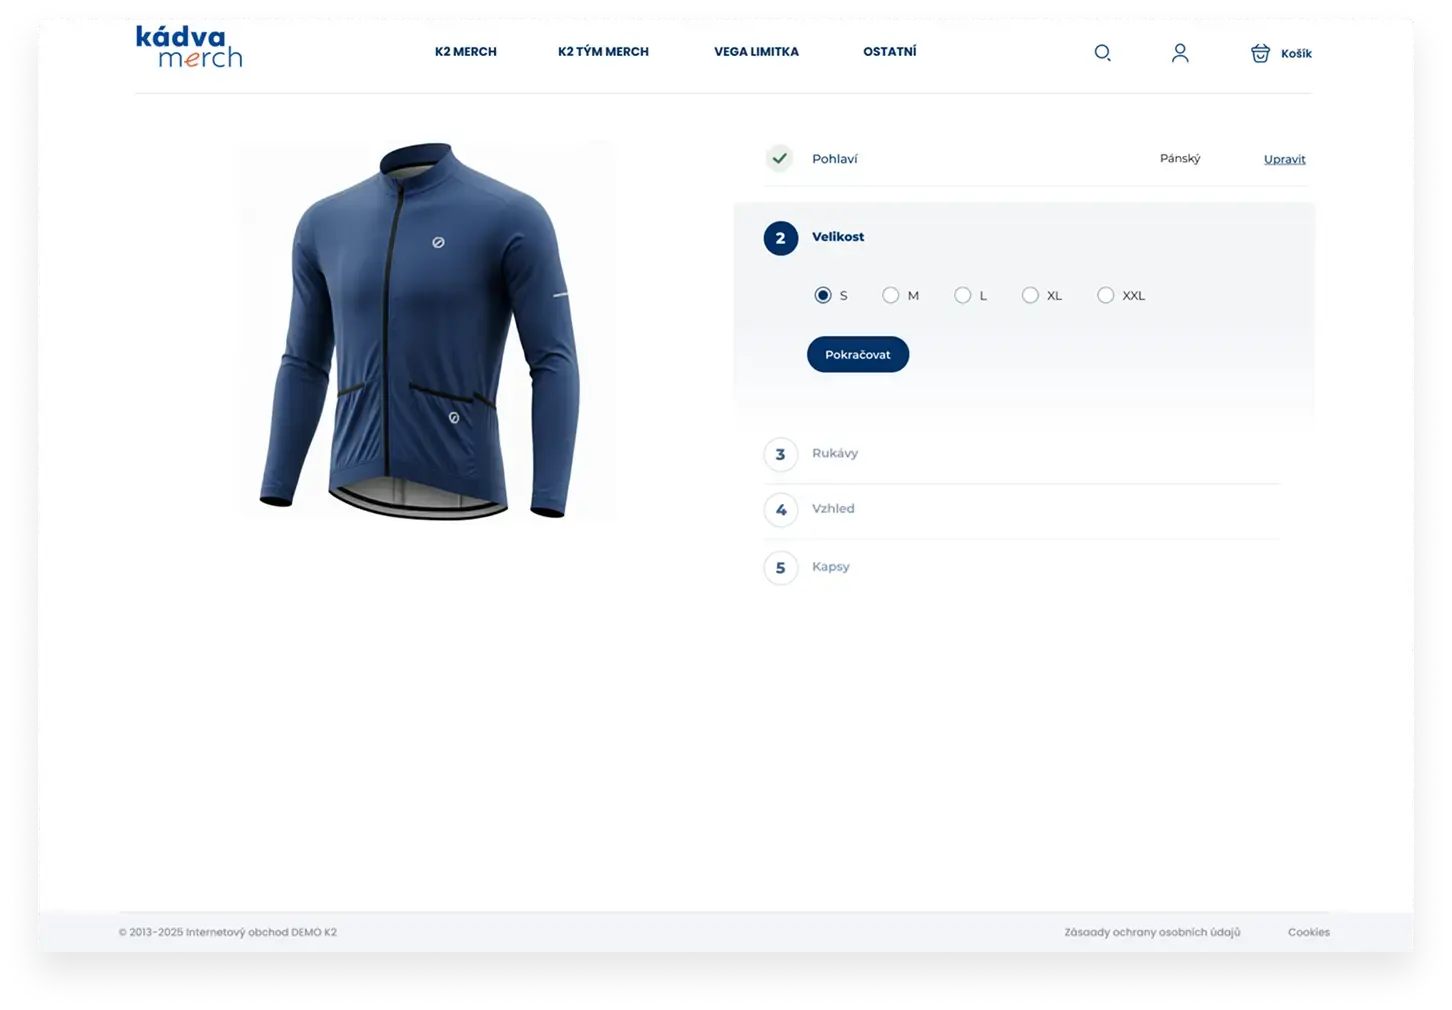Open the user account icon

[1180, 53]
